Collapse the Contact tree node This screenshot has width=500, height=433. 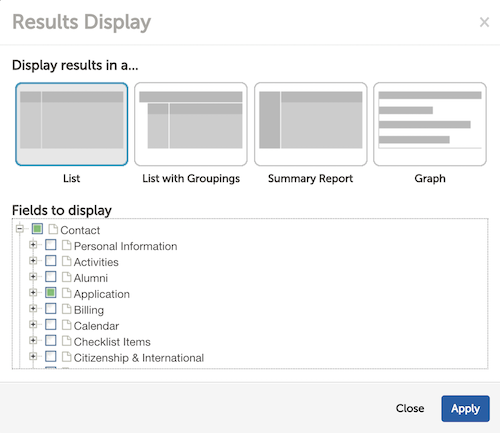point(20,229)
